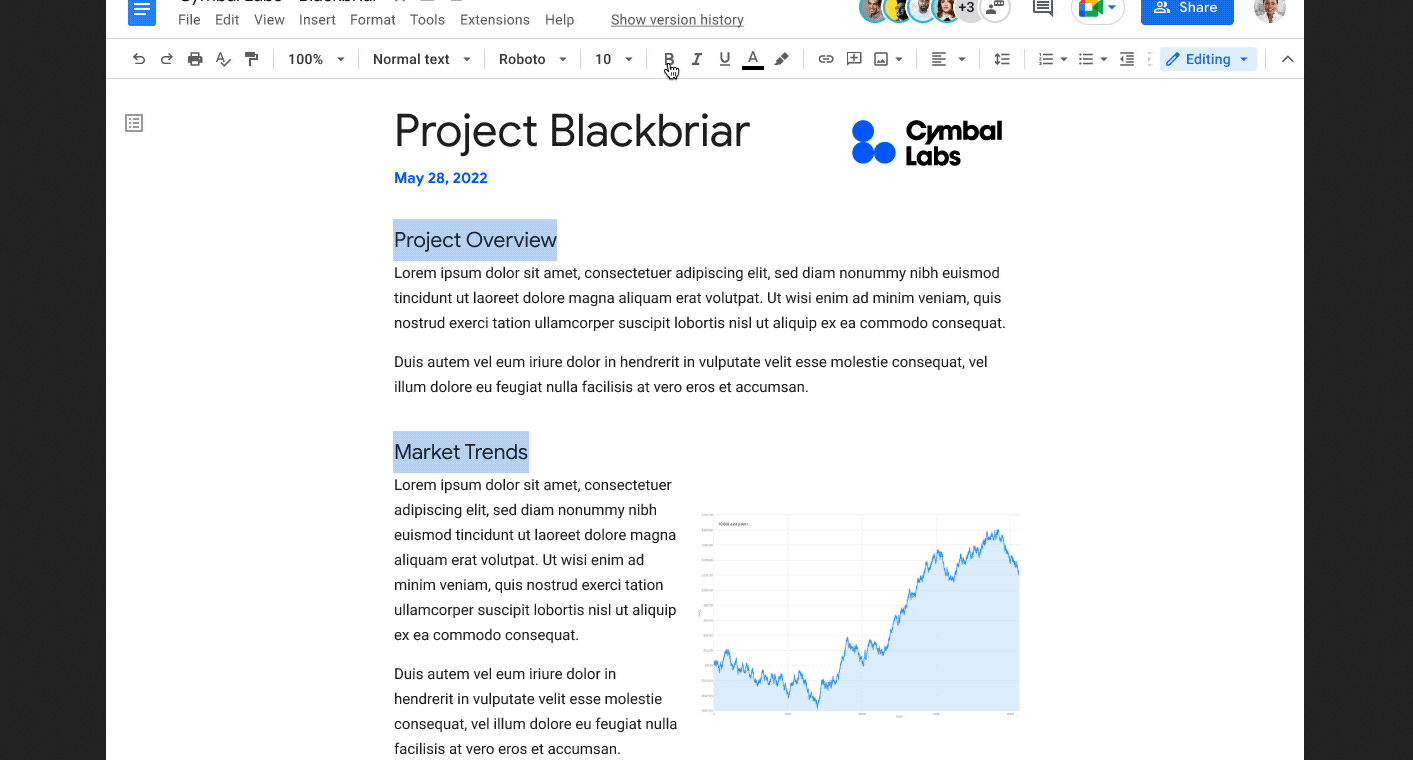Open the Roboto font dropdown
This screenshot has height=760, width=1413.
[533, 59]
